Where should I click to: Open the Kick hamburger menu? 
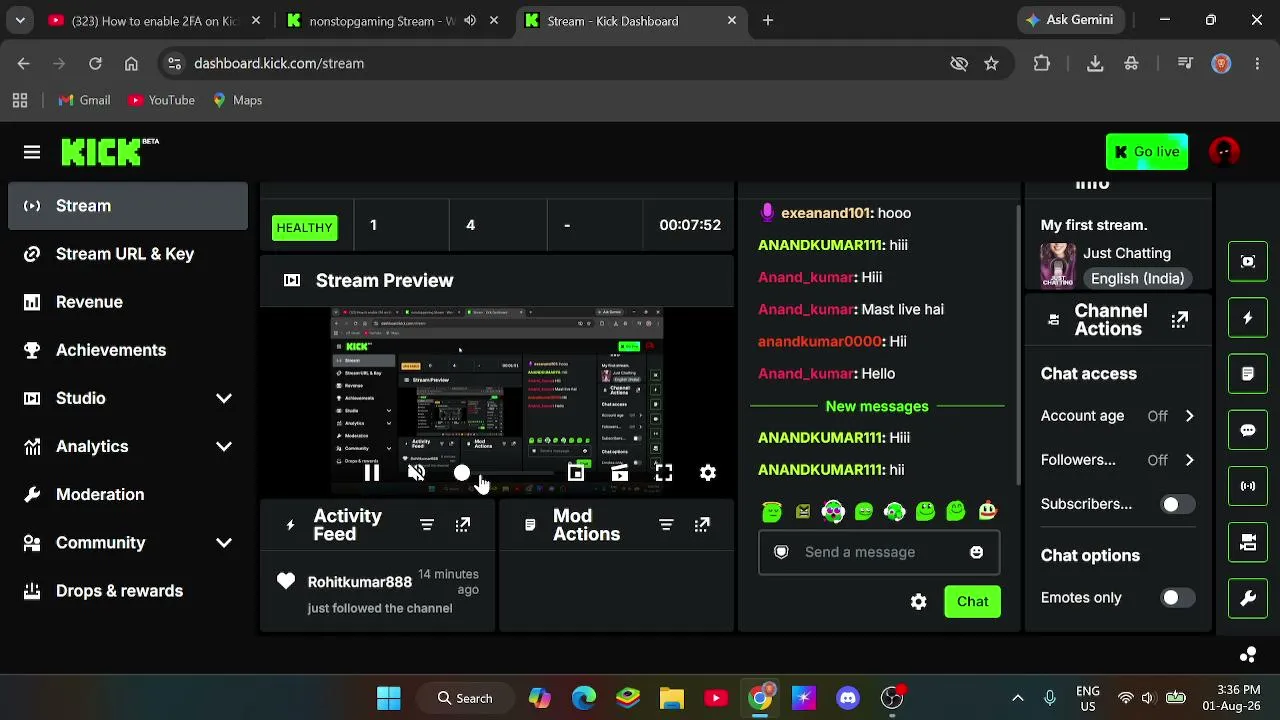click(32, 152)
